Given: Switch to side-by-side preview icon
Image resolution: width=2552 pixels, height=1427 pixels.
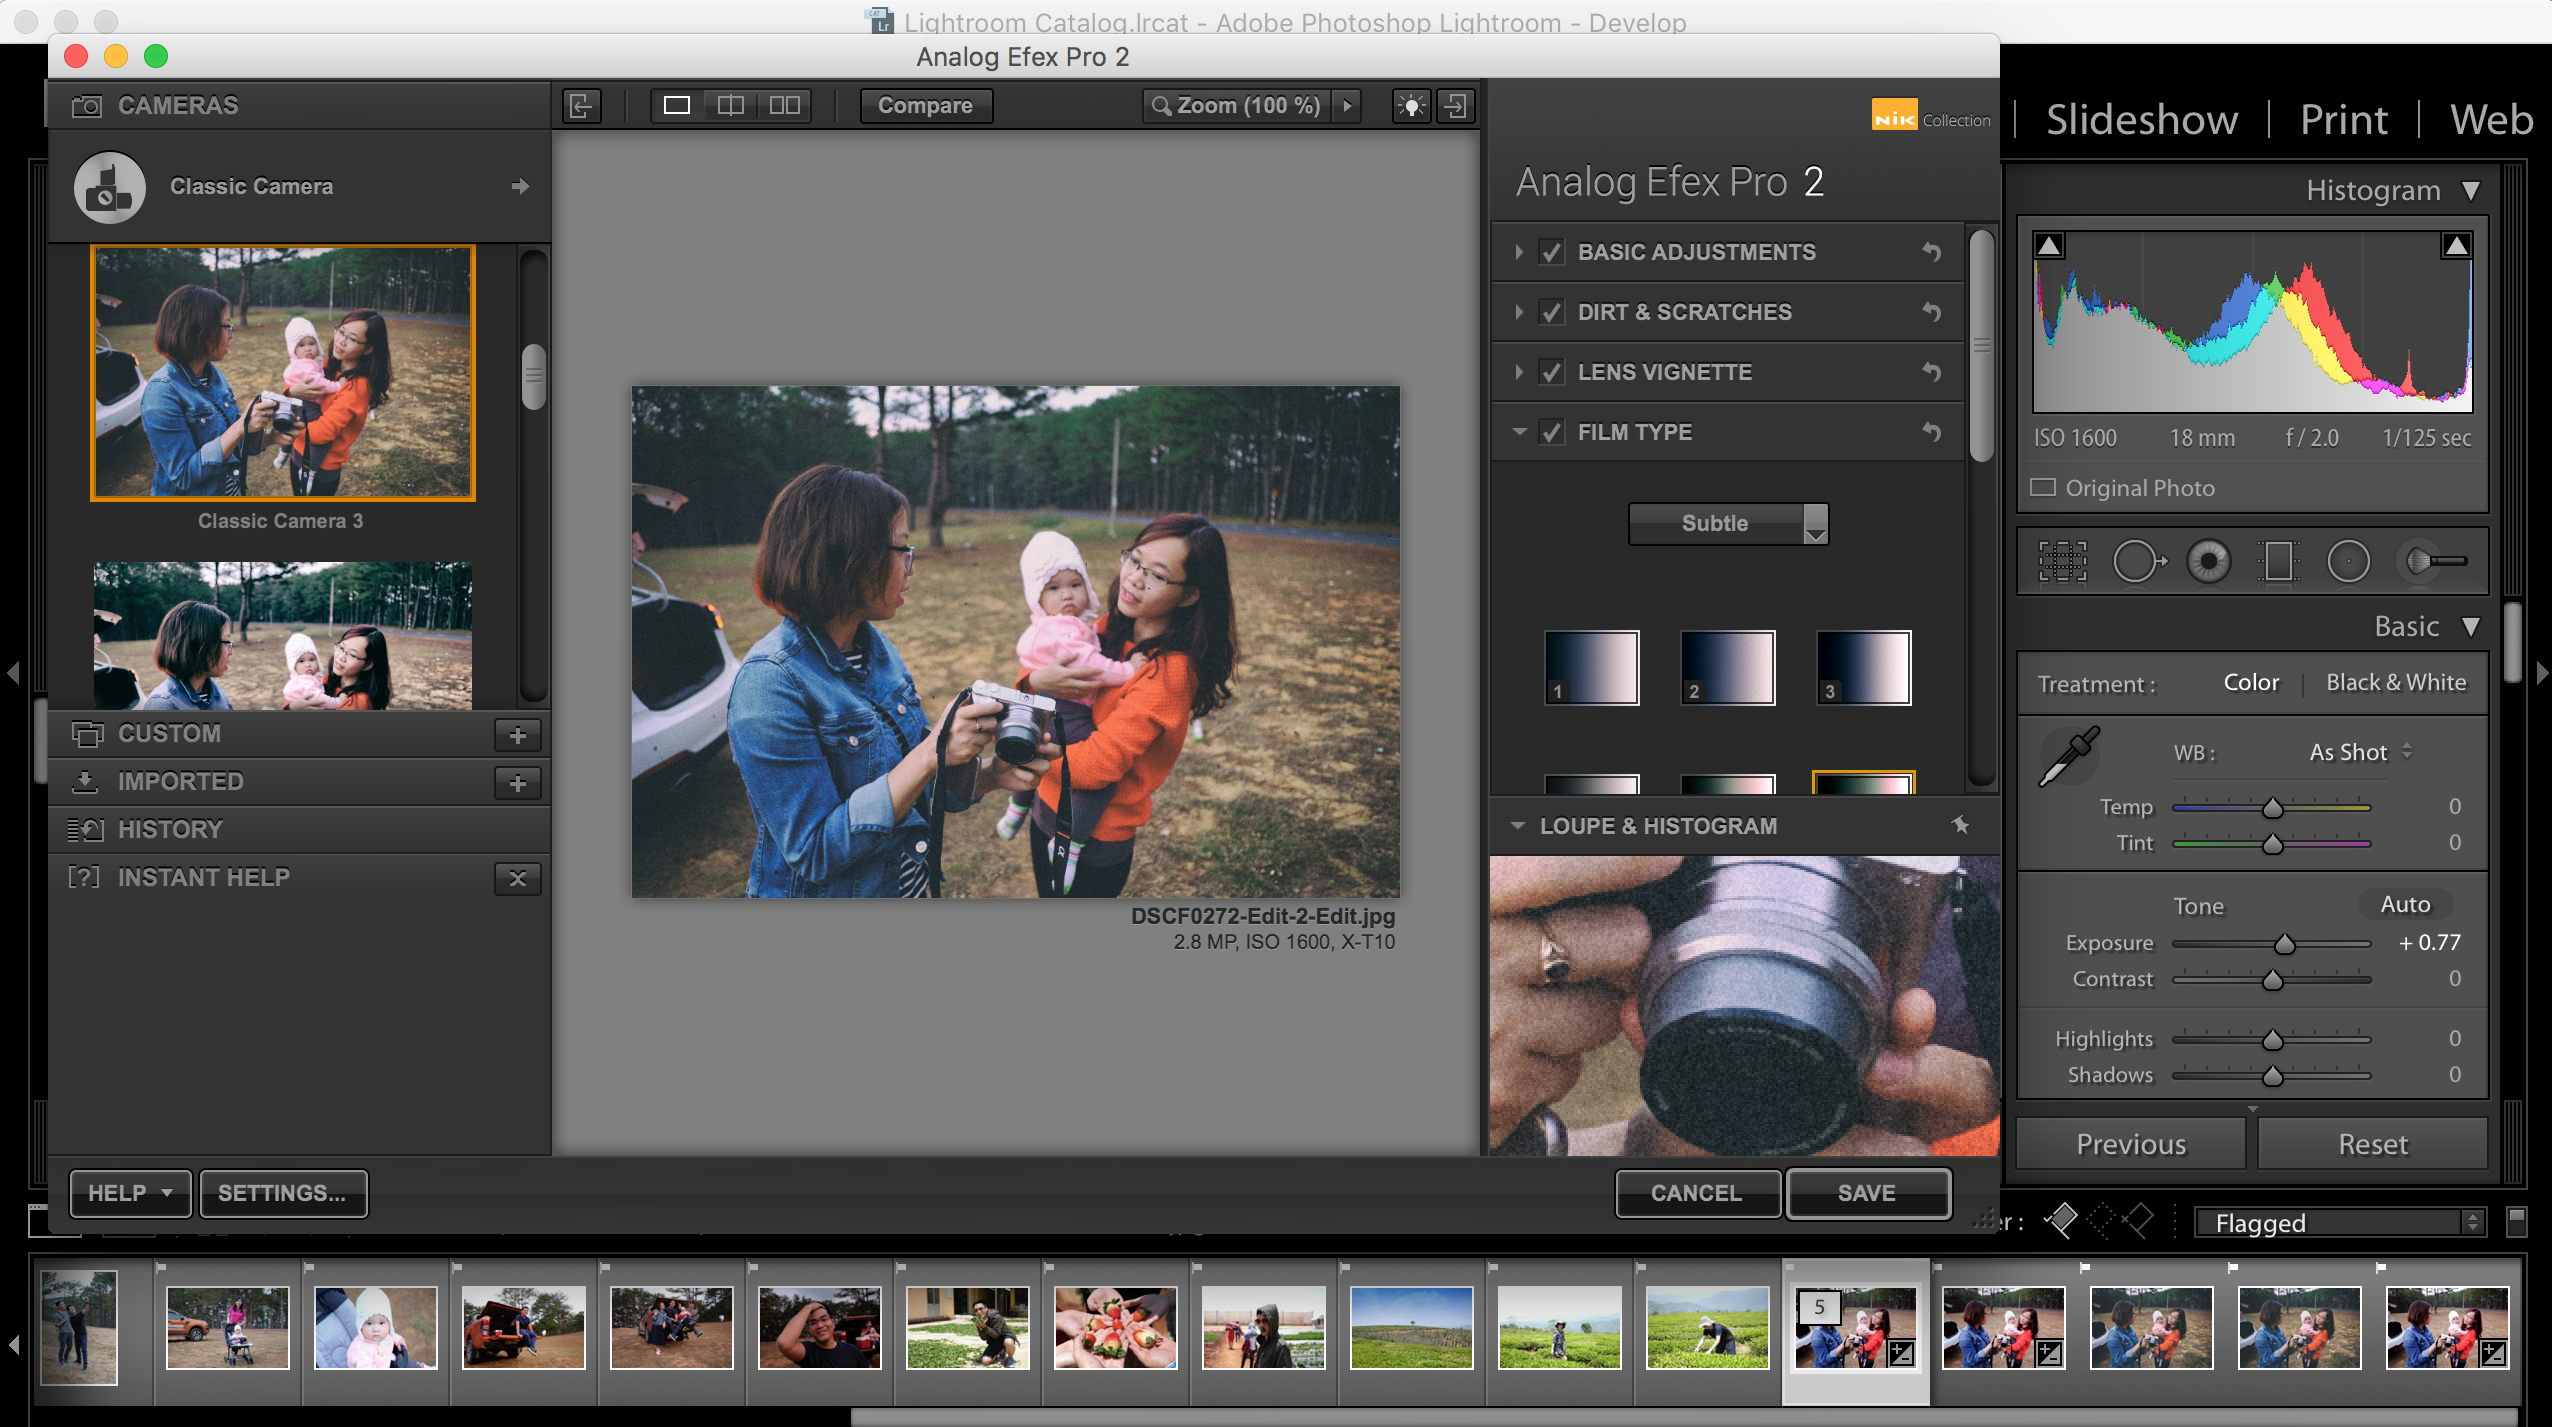Looking at the screenshot, I should pyautogui.click(x=785, y=105).
